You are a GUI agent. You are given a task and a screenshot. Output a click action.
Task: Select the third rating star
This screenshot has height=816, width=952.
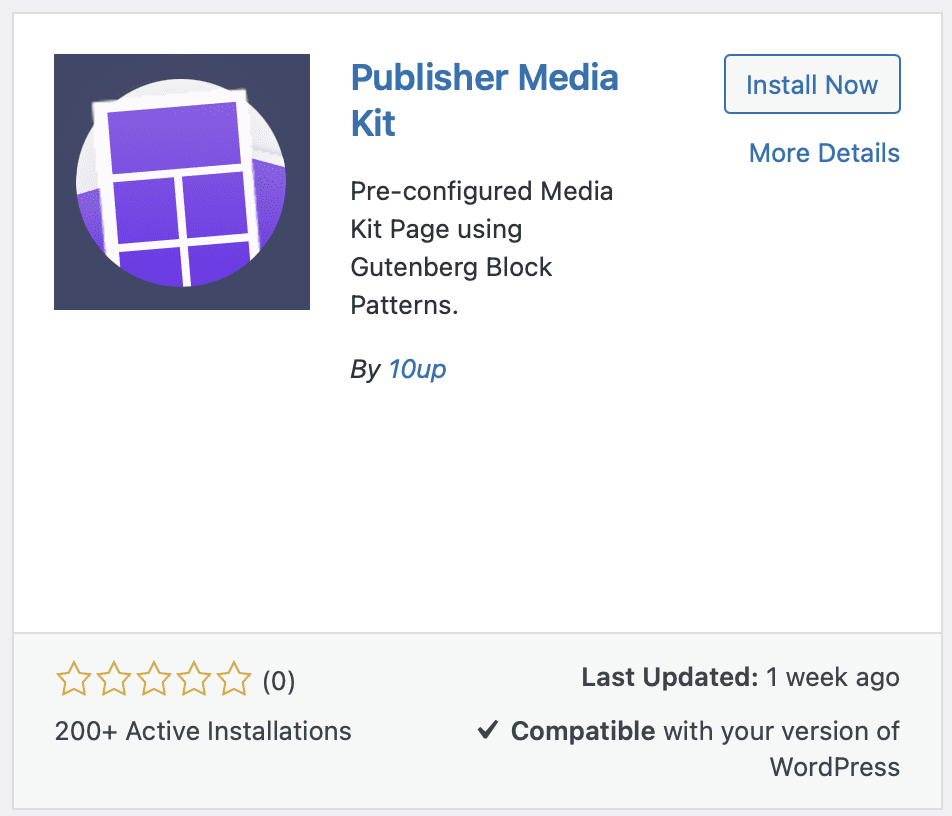coord(153,680)
